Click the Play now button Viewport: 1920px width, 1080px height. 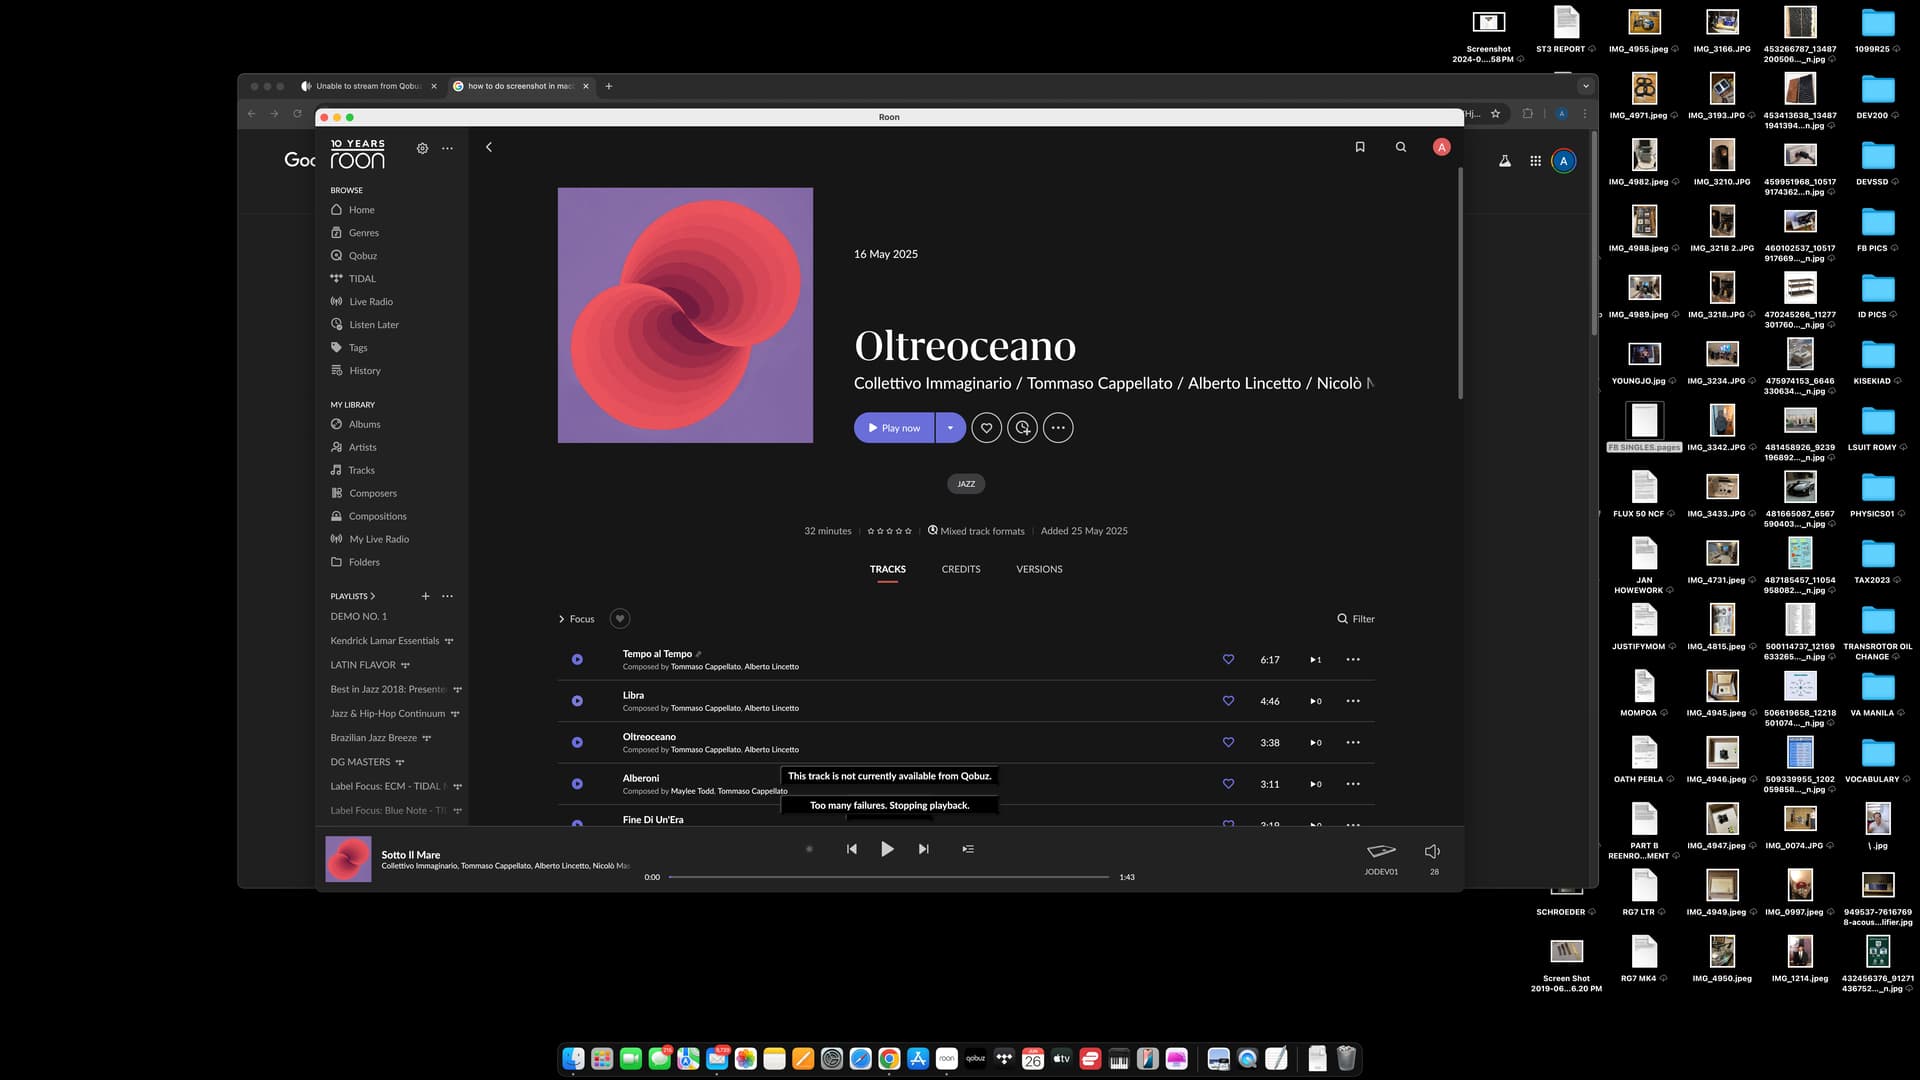(894, 428)
